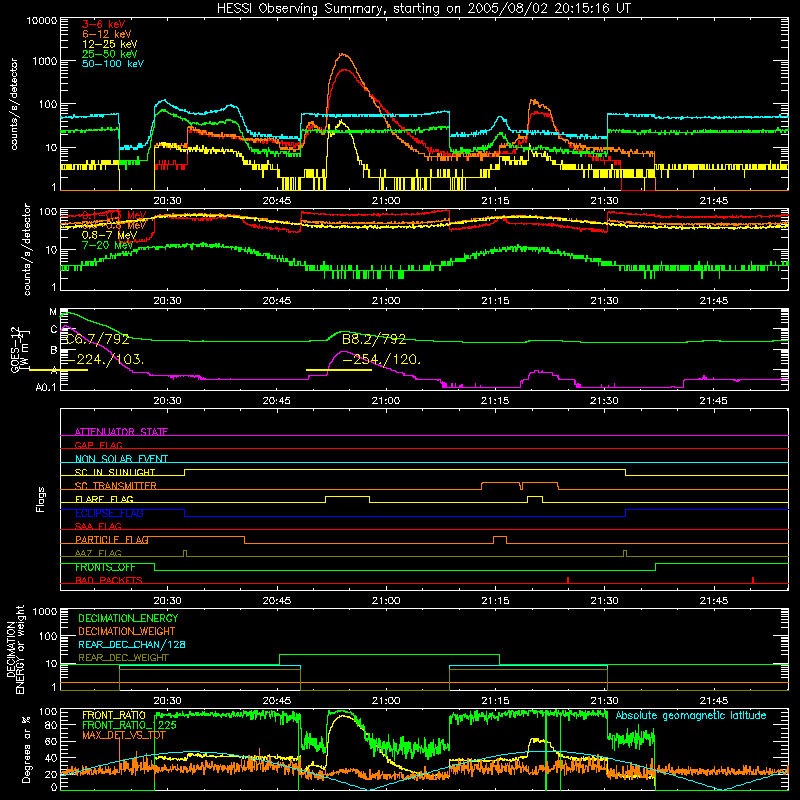Click the HESSI Observing Summary title text
The height and width of the screenshot is (800, 800).
pos(424,9)
